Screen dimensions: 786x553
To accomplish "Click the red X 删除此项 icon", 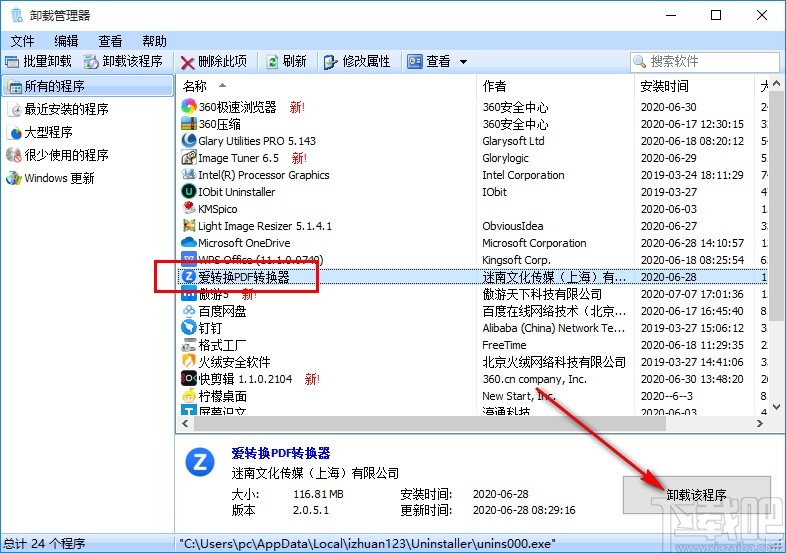I will pos(187,62).
